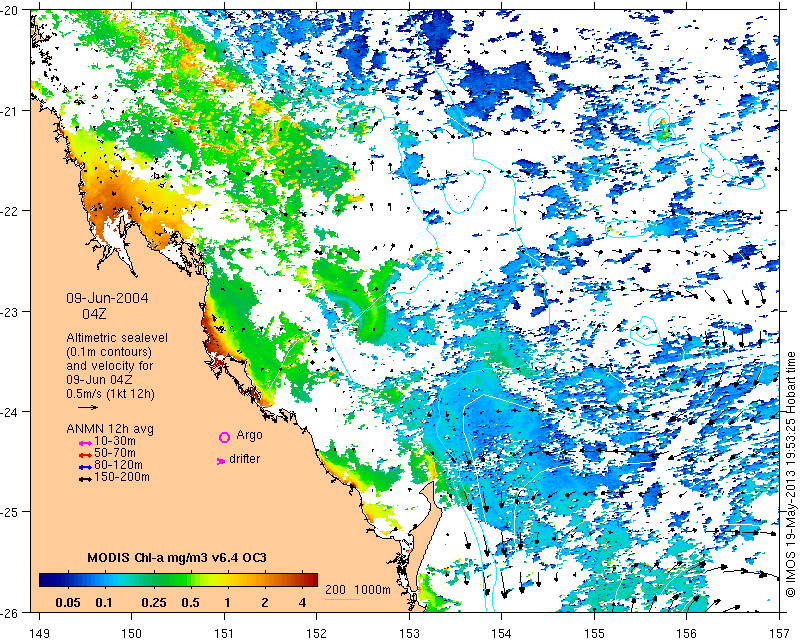Click the magenta drifter arrow symbol in legend

pos(220,461)
